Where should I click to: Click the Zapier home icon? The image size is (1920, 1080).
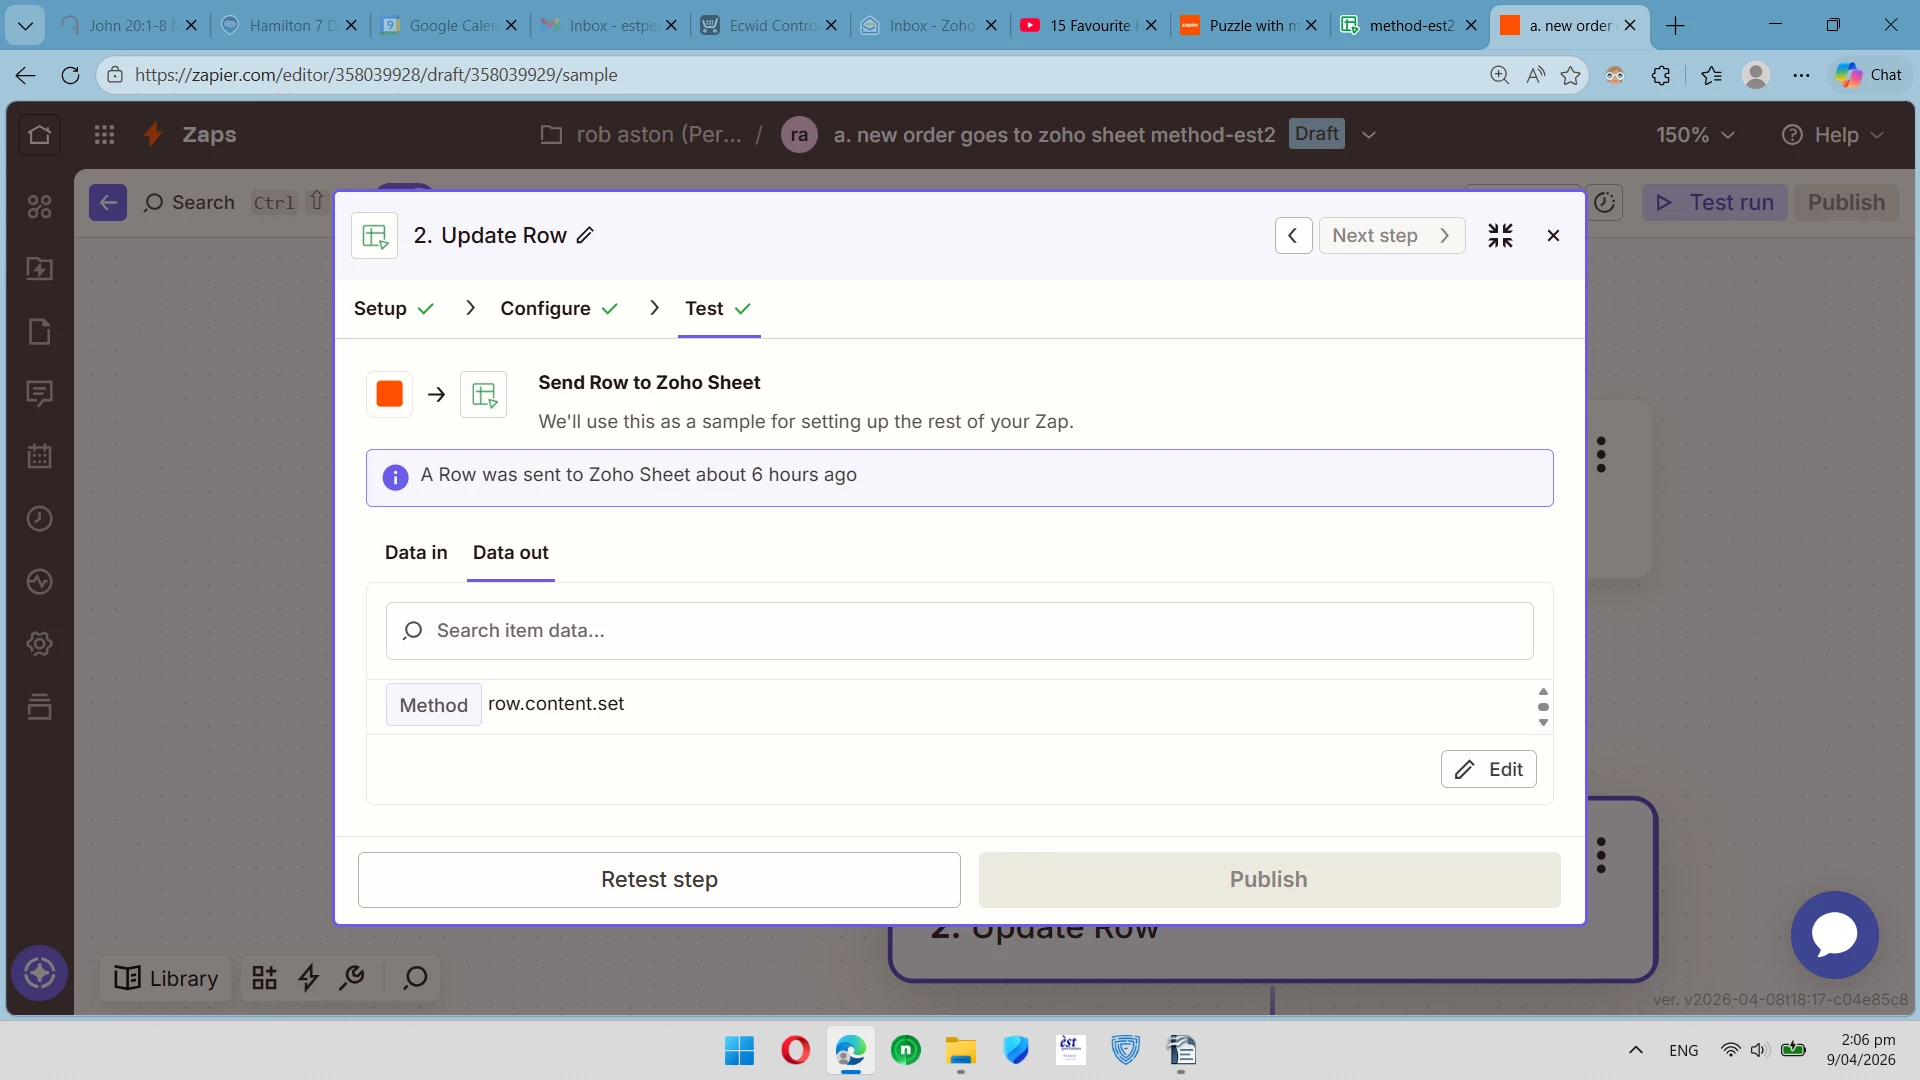(39, 134)
